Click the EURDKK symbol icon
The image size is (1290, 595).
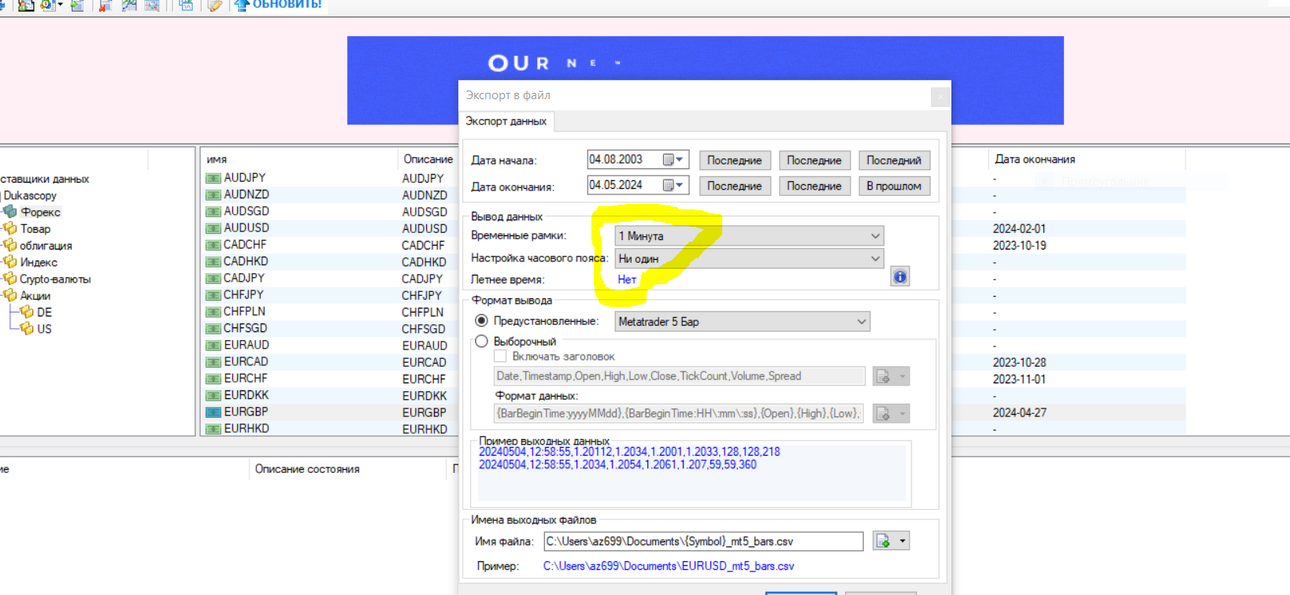213,395
